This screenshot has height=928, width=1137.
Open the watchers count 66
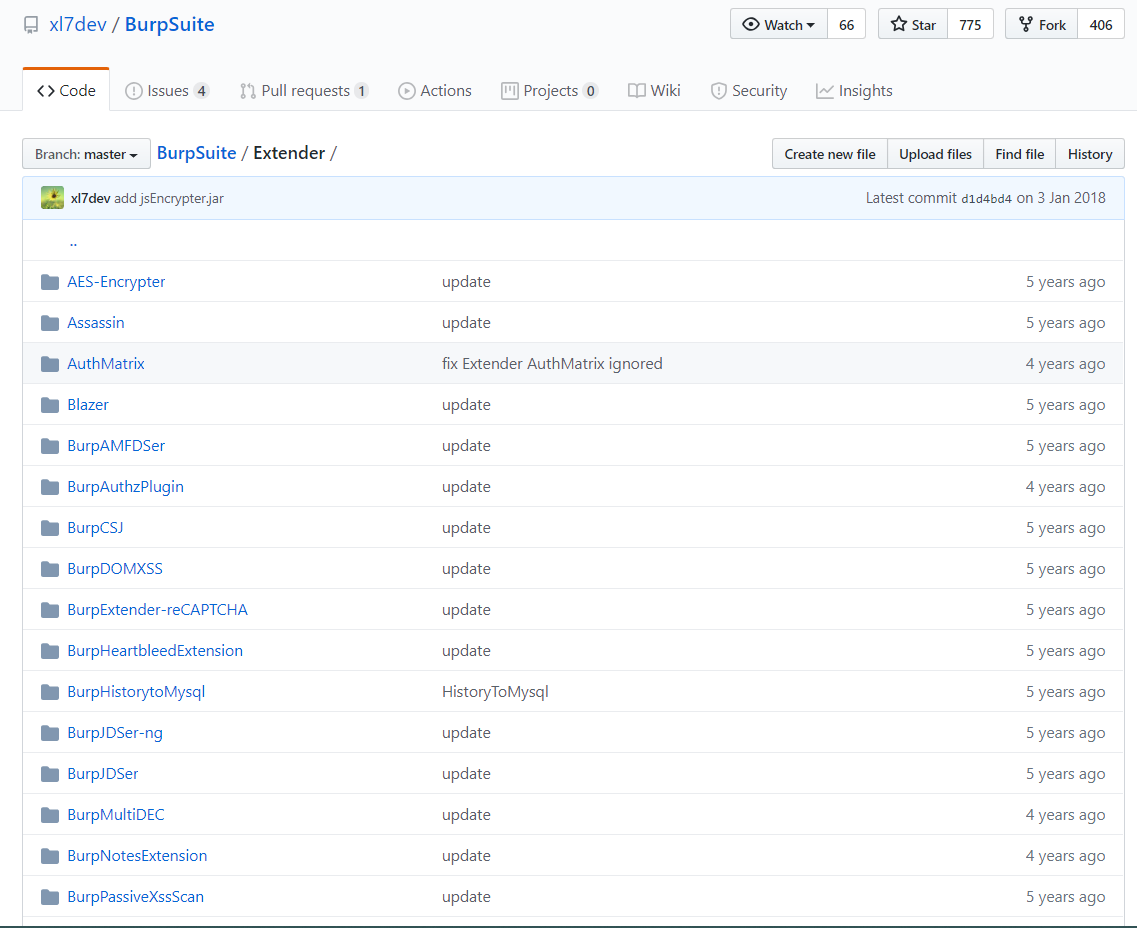coord(846,25)
